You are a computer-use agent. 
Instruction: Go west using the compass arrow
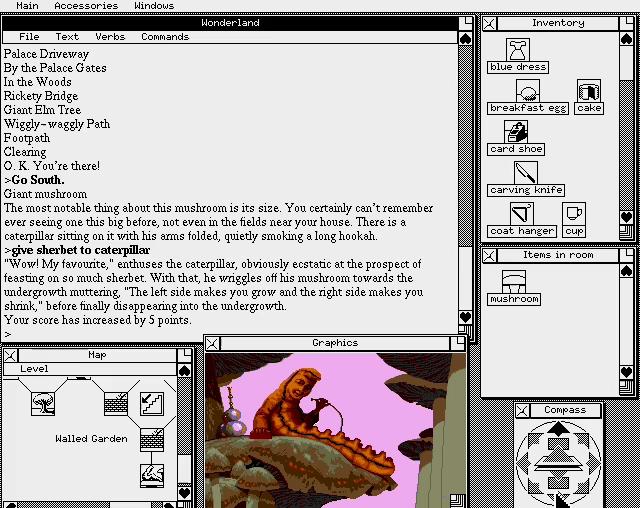522,464
